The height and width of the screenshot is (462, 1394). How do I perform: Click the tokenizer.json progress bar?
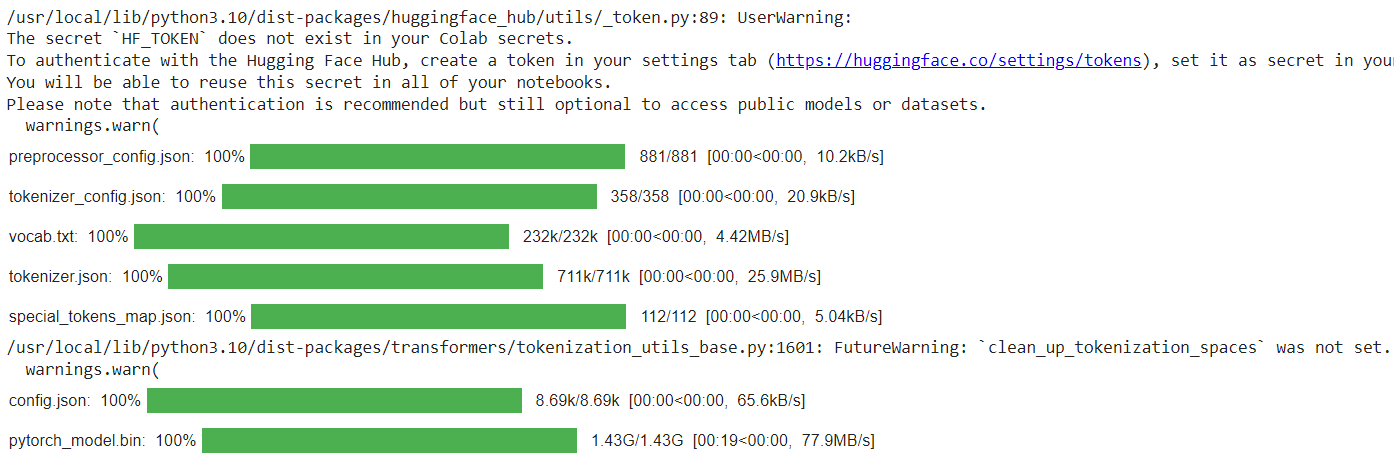355,277
